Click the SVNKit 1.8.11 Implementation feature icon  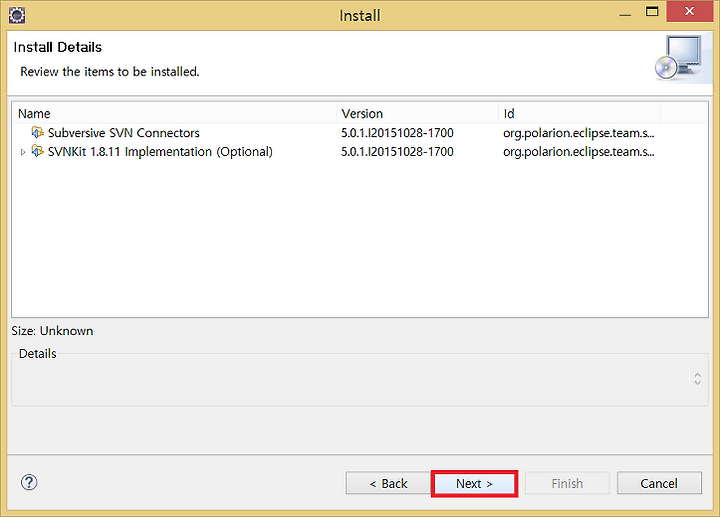[x=37, y=151]
